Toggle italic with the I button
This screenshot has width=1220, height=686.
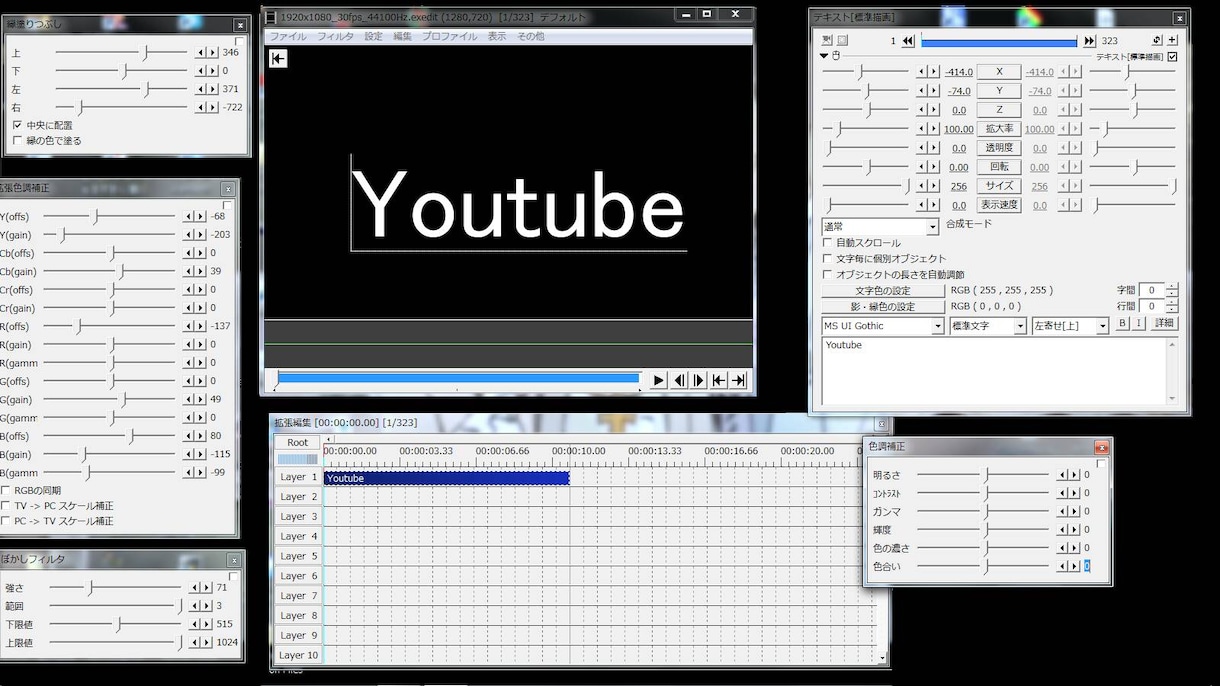(x=1138, y=323)
